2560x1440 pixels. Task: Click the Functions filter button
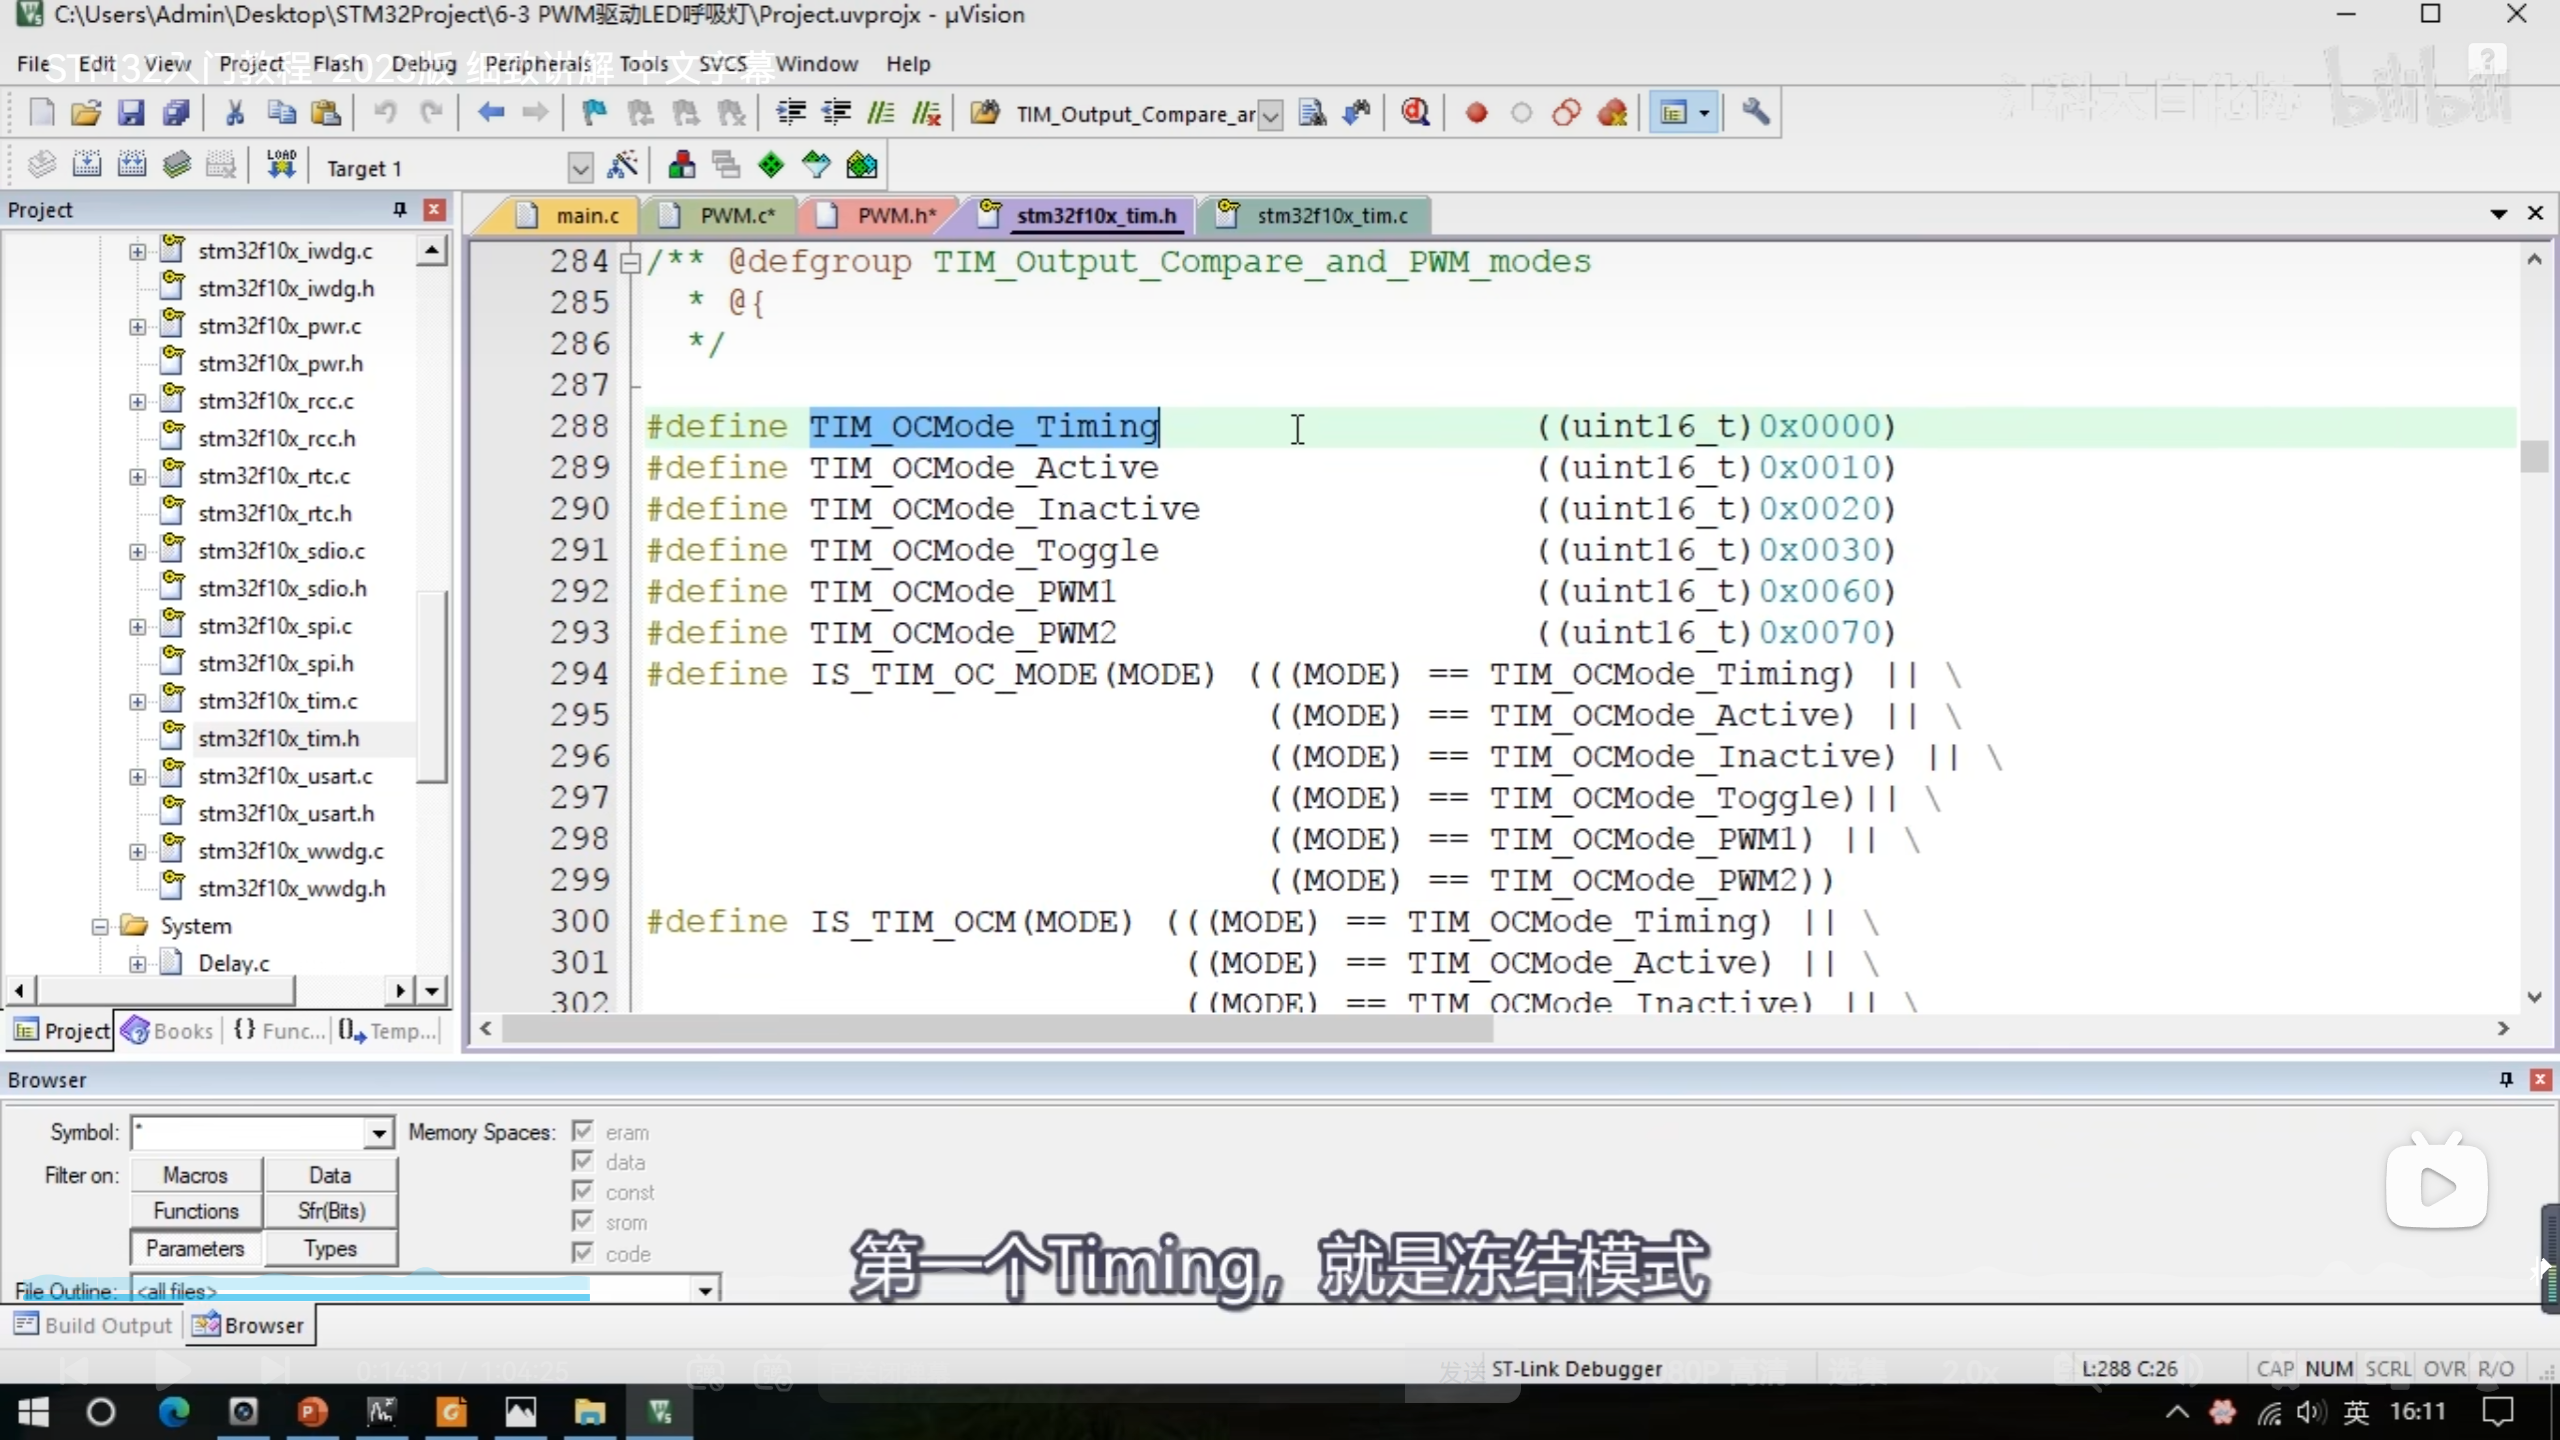pos(196,1211)
